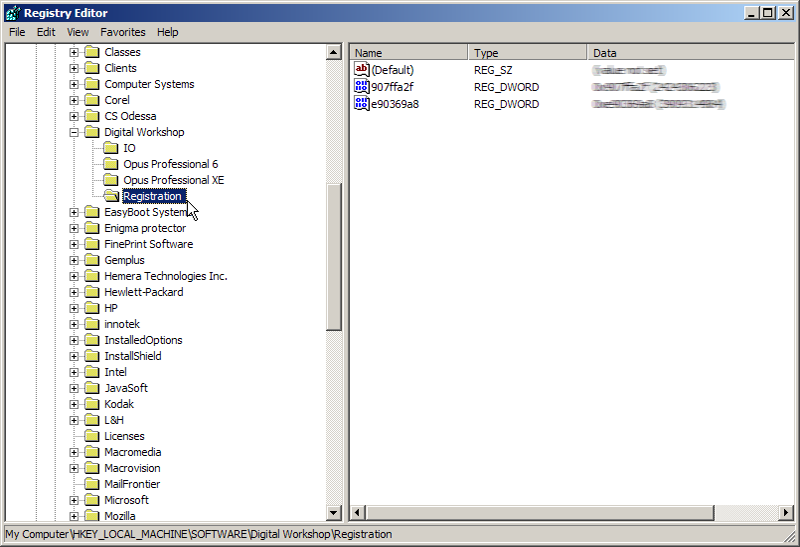
Task: Expand the L&H key
Action: click(x=74, y=420)
